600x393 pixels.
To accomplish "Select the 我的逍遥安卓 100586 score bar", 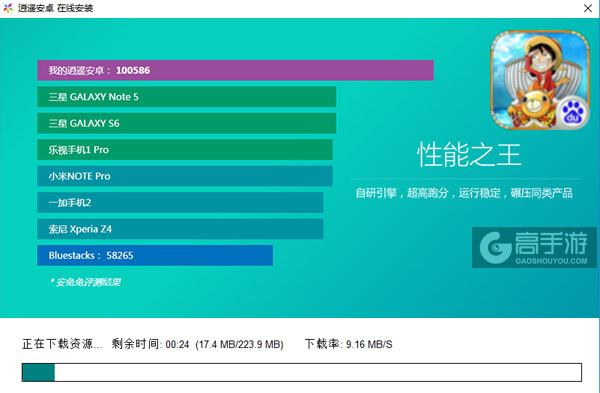I will click(235, 70).
